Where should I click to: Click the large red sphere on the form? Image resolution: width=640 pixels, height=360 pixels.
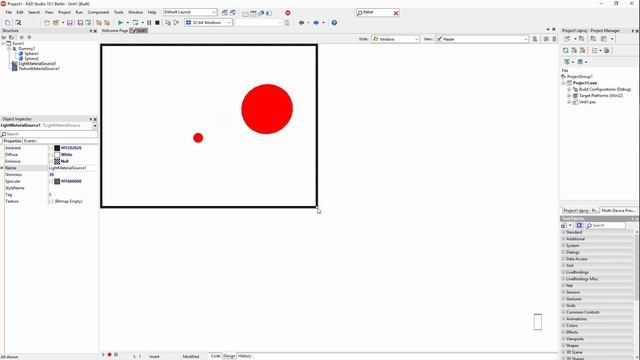[x=267, y=109]
